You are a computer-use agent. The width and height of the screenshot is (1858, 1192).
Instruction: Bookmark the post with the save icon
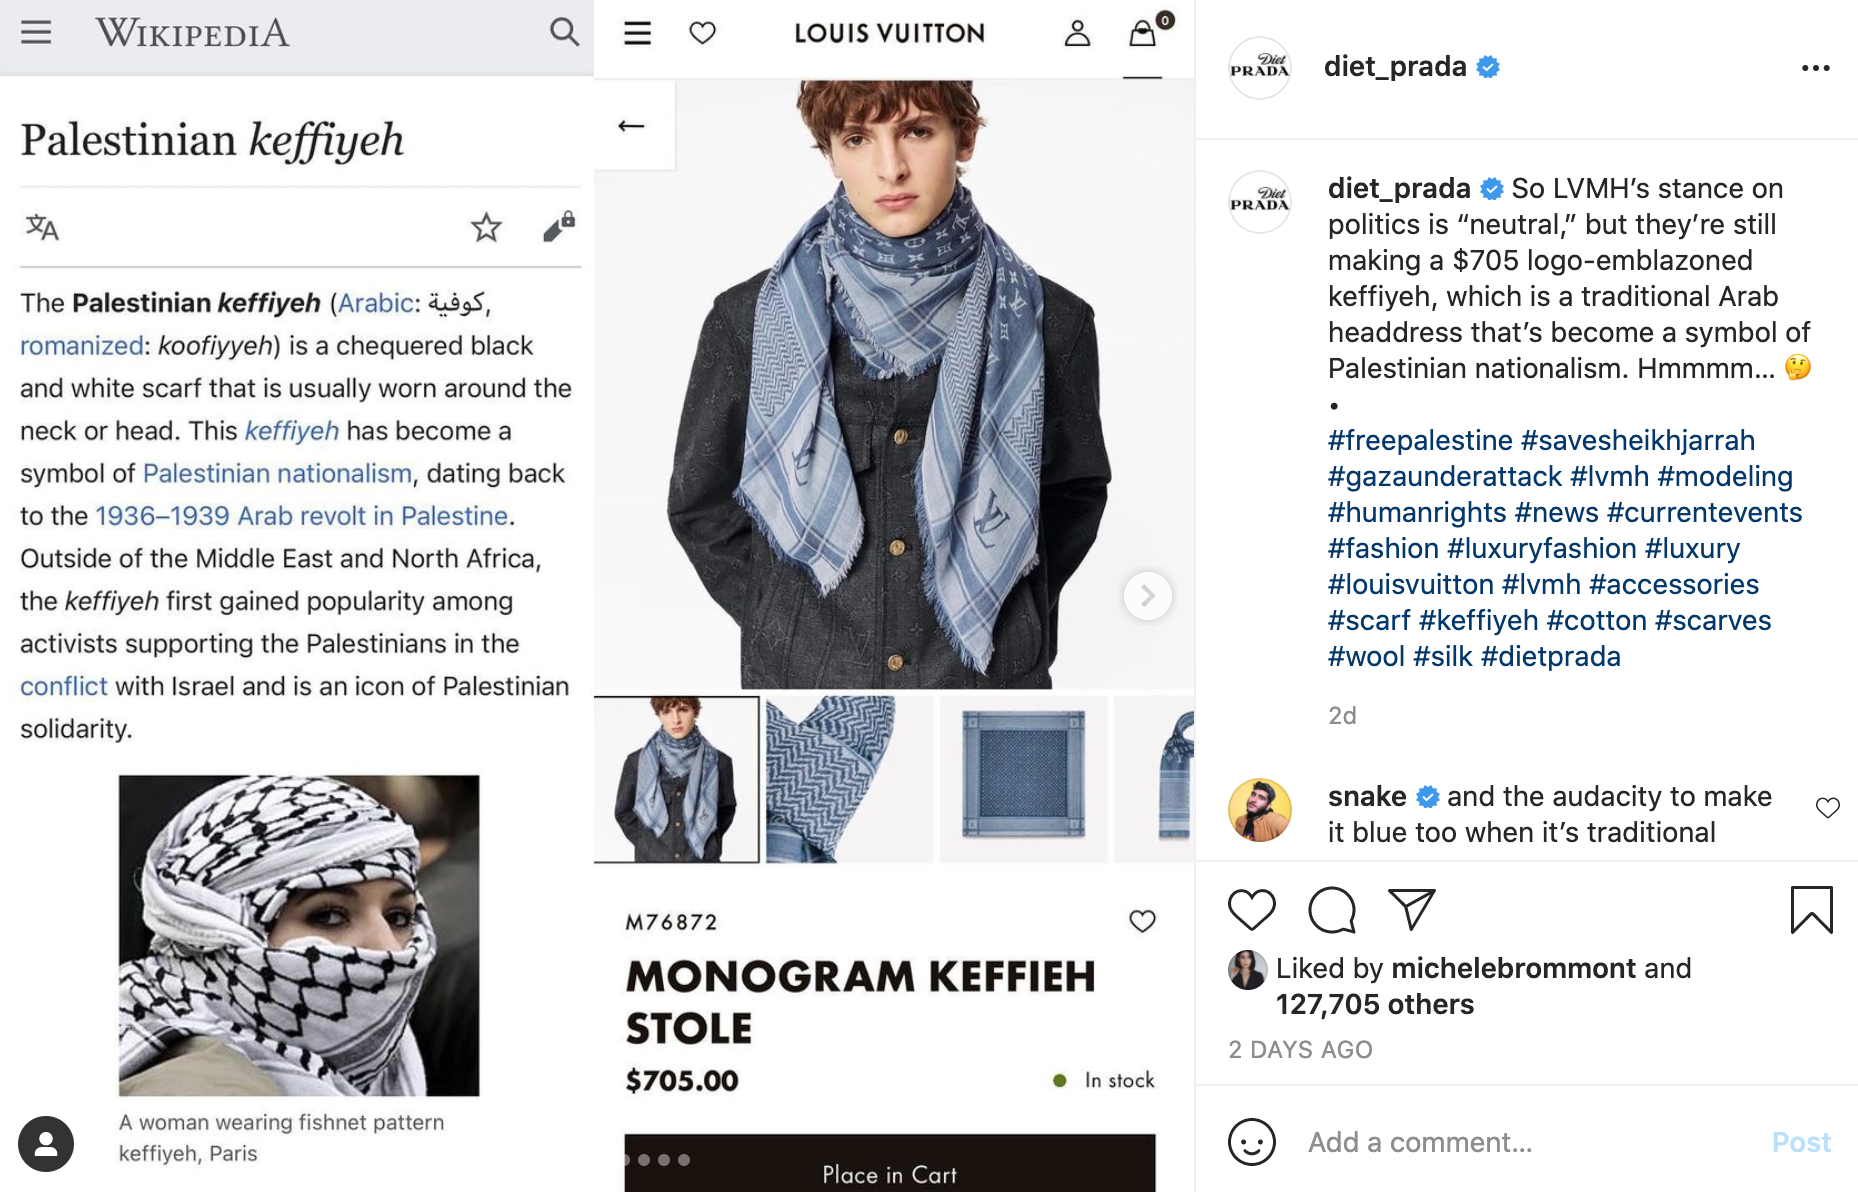tap(1811, 909)
